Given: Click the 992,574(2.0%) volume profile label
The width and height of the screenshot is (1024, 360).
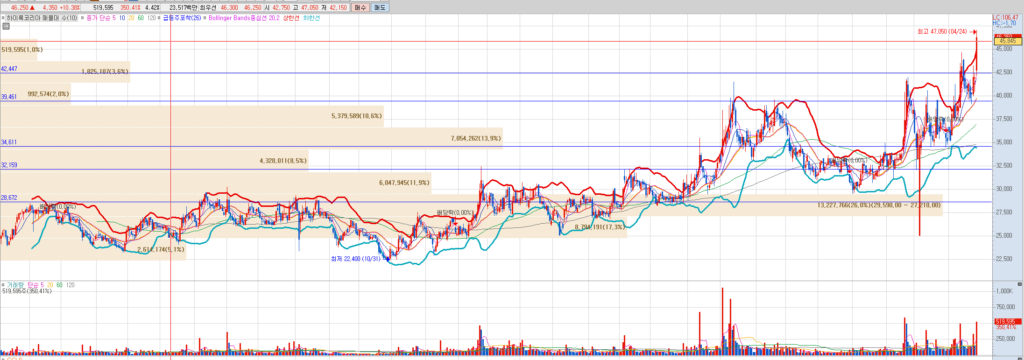Looking at the screenshot, I should (48, 94).
